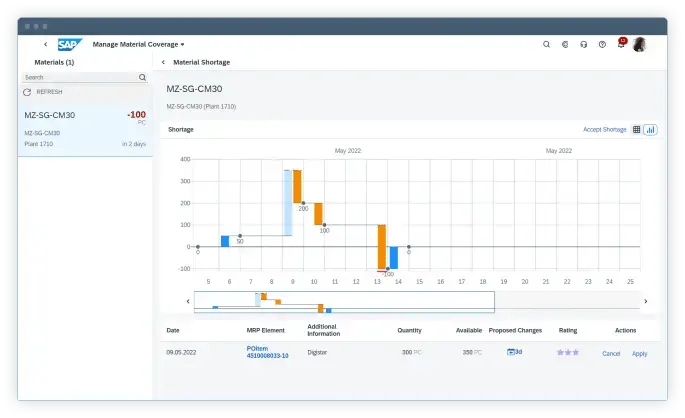Click the chart range selector window
Image resolution: width=685 pixels, height=418 pixels.
344,302
